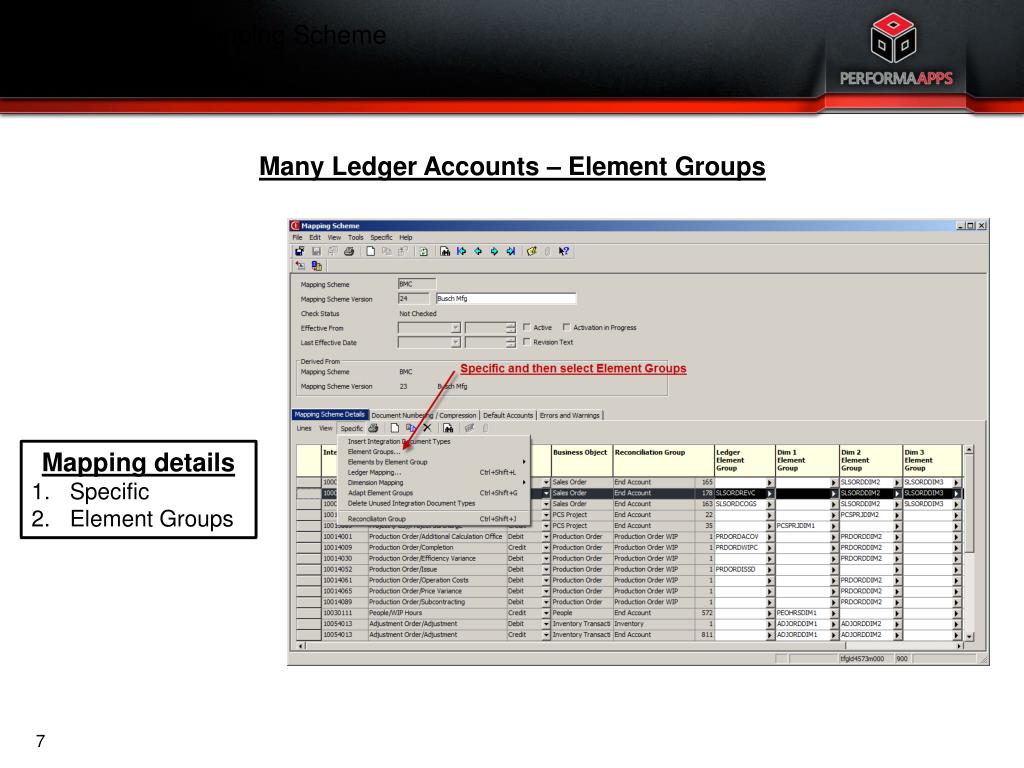Click the Effective From time stepper
The image size is (1024, 768).
tap(510, 328)
